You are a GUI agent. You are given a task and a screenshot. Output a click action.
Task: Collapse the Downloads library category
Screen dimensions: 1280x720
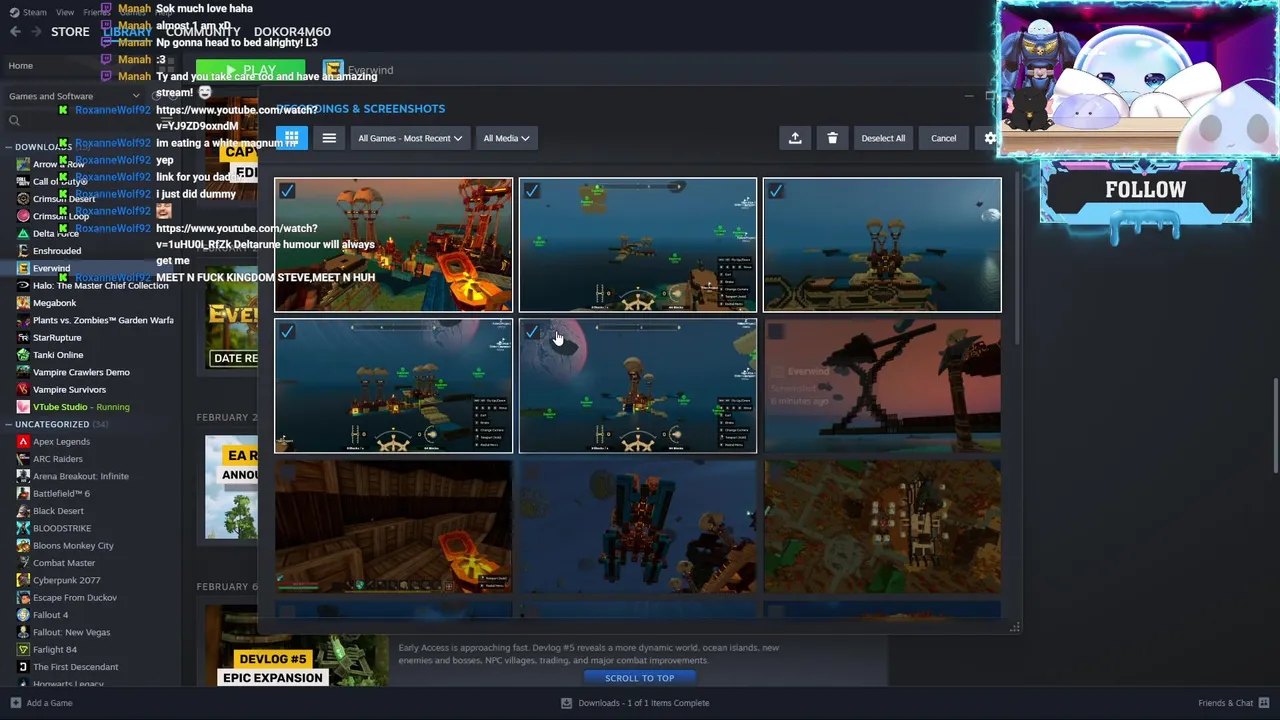point(9,147)
